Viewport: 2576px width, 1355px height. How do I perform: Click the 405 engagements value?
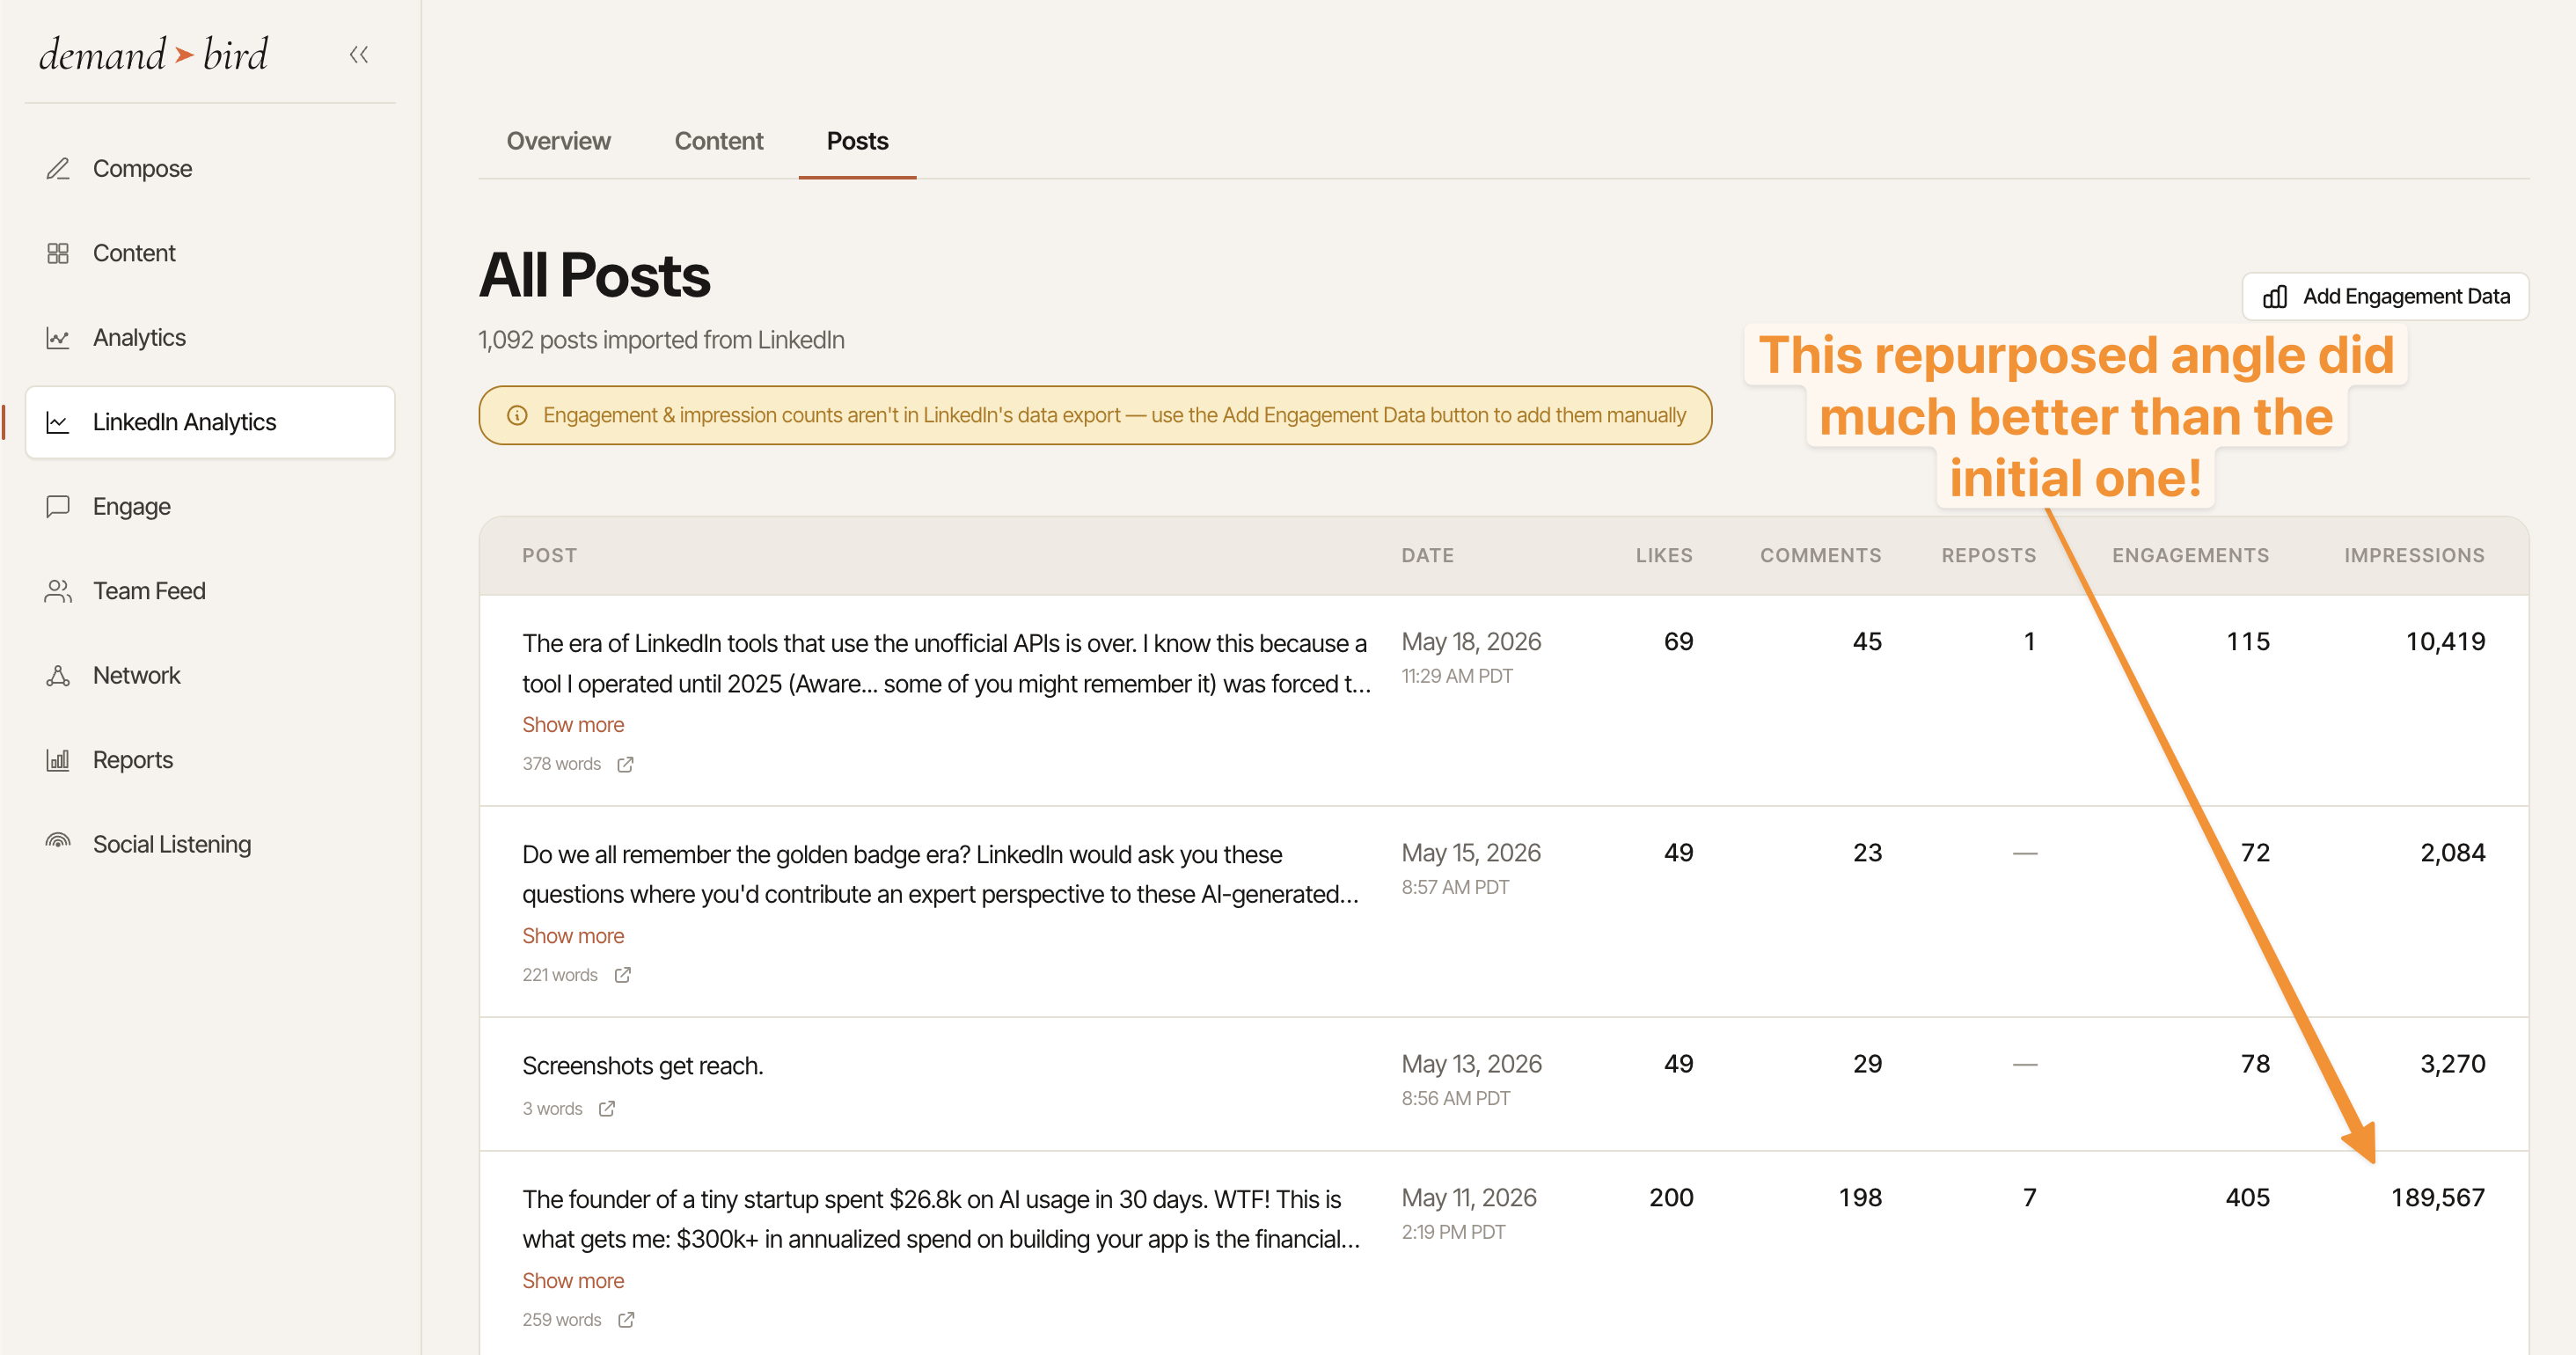tap(2247, 1197)
